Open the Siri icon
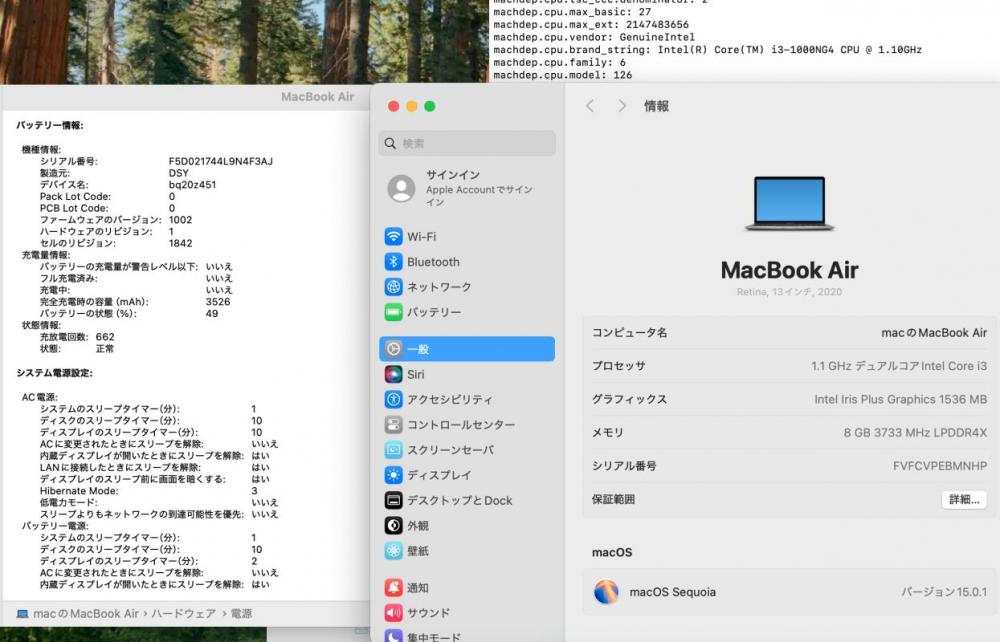The image size is (1000, 642). (x=393, y=374)
